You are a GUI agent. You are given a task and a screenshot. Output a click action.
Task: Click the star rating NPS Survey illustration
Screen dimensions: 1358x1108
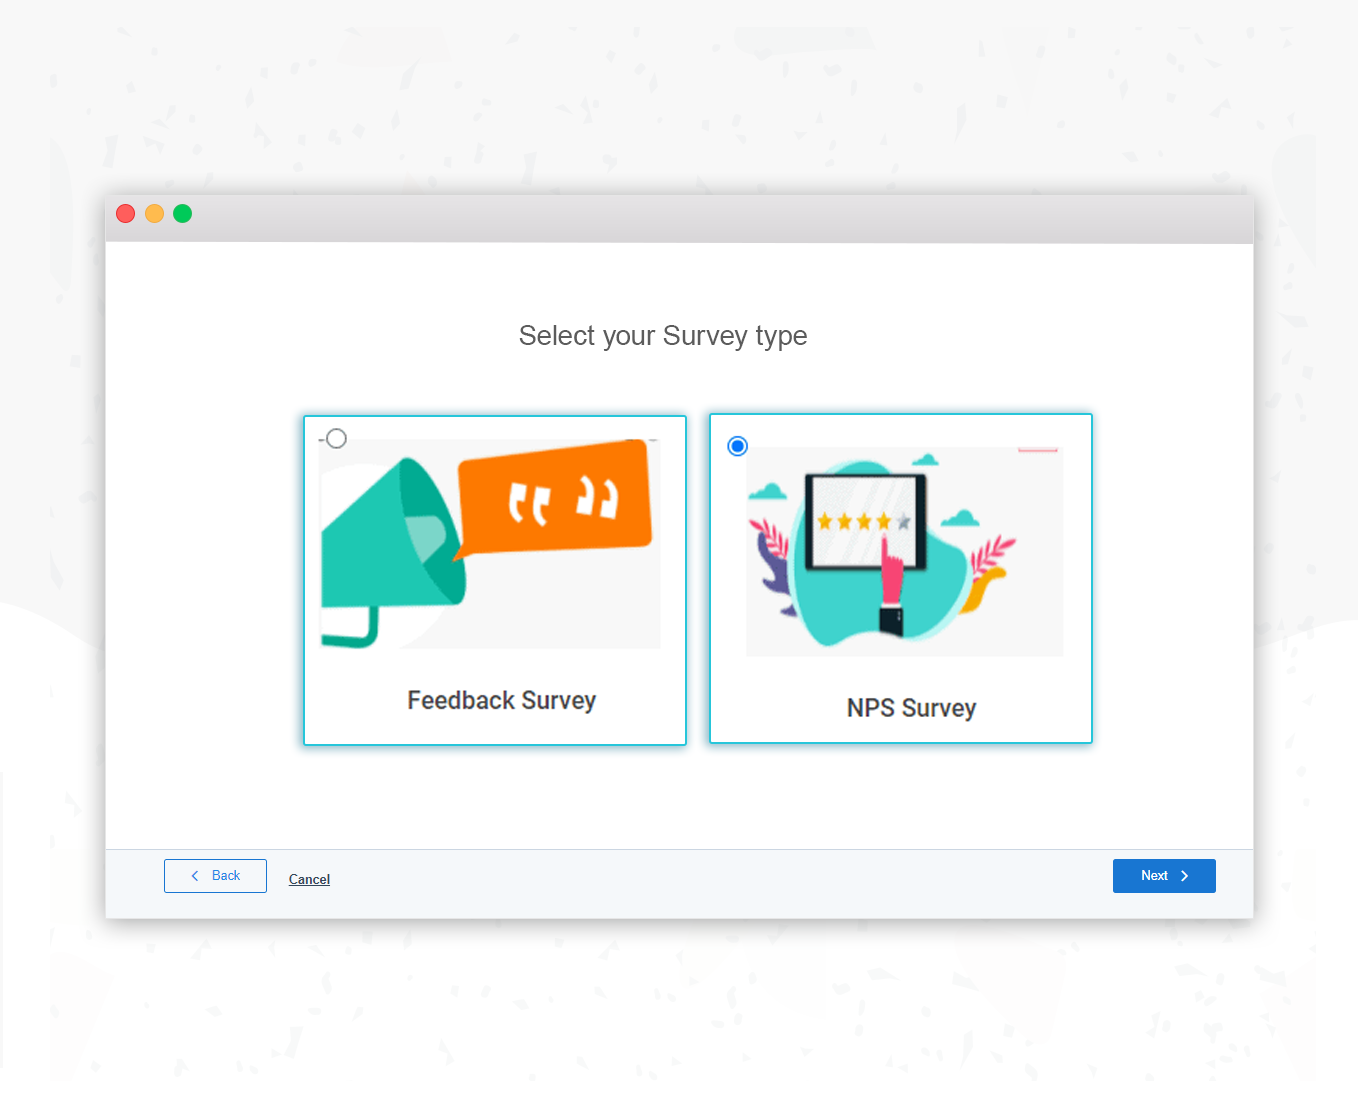coord(904,551)
